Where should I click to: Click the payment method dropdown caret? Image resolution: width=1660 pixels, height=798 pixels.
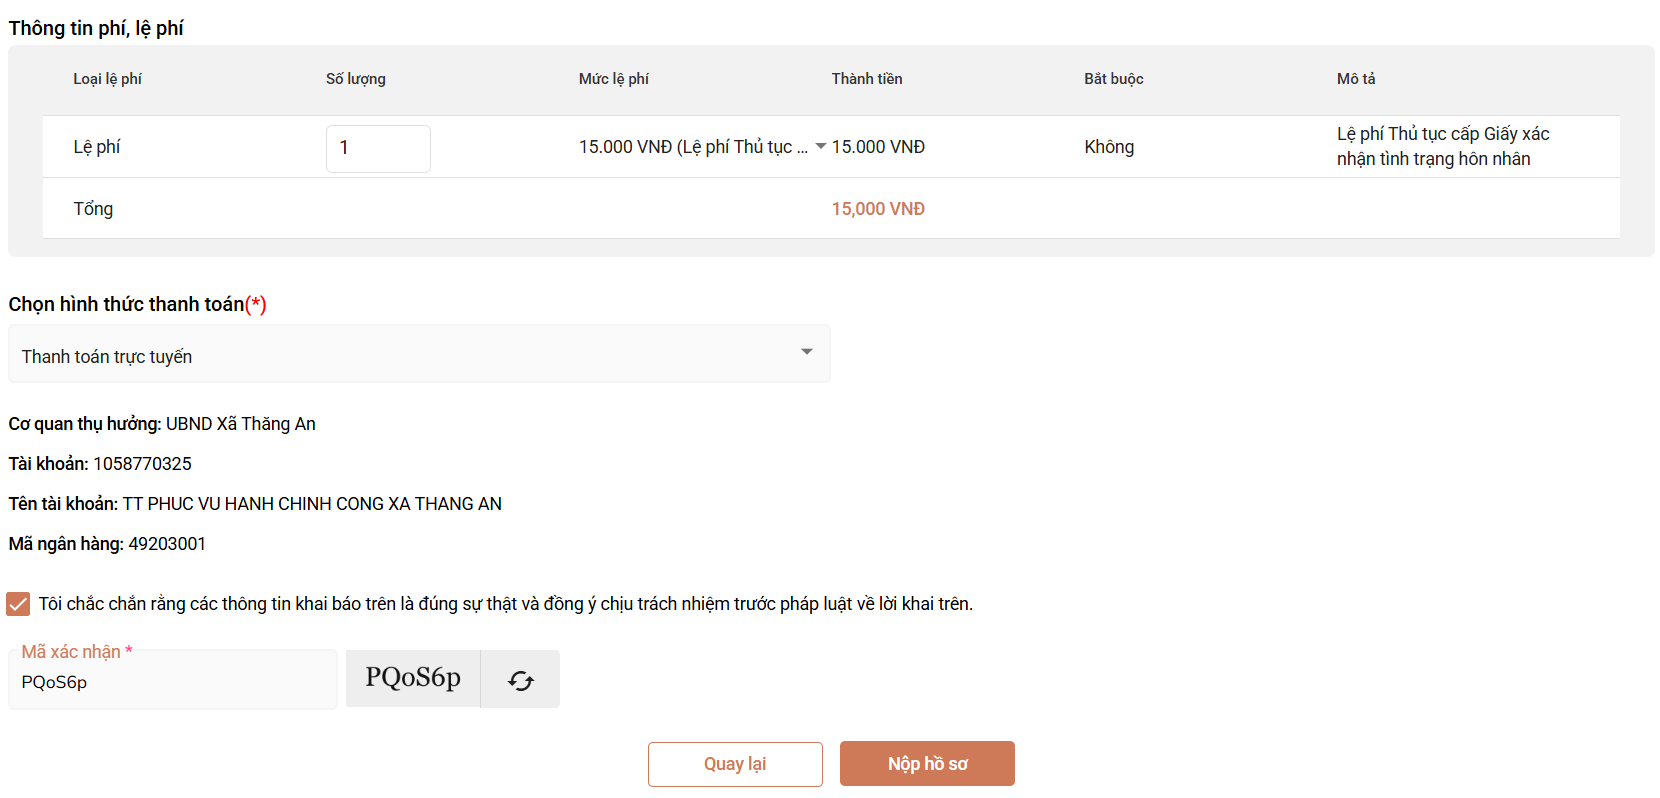(x=806, y=352)
